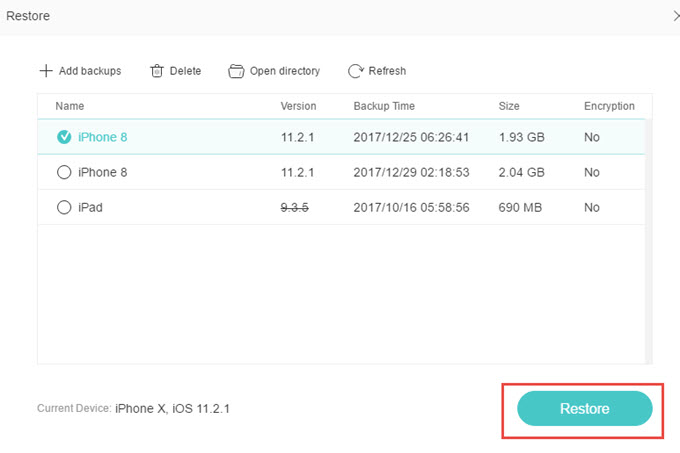Click the vertical scrollbar of backup list
This screenshot has height=453, width=680.
[x=648, y=240]
